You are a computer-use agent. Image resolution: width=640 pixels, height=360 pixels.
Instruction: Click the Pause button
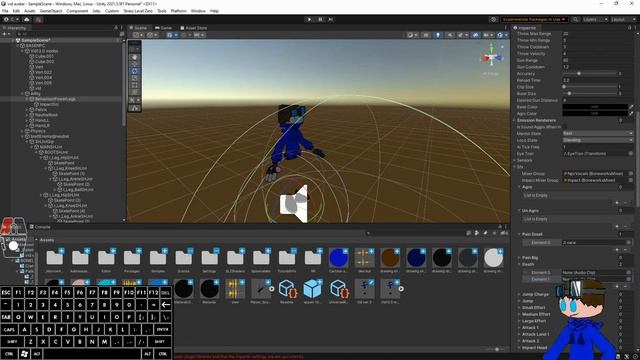click(320, 20)
